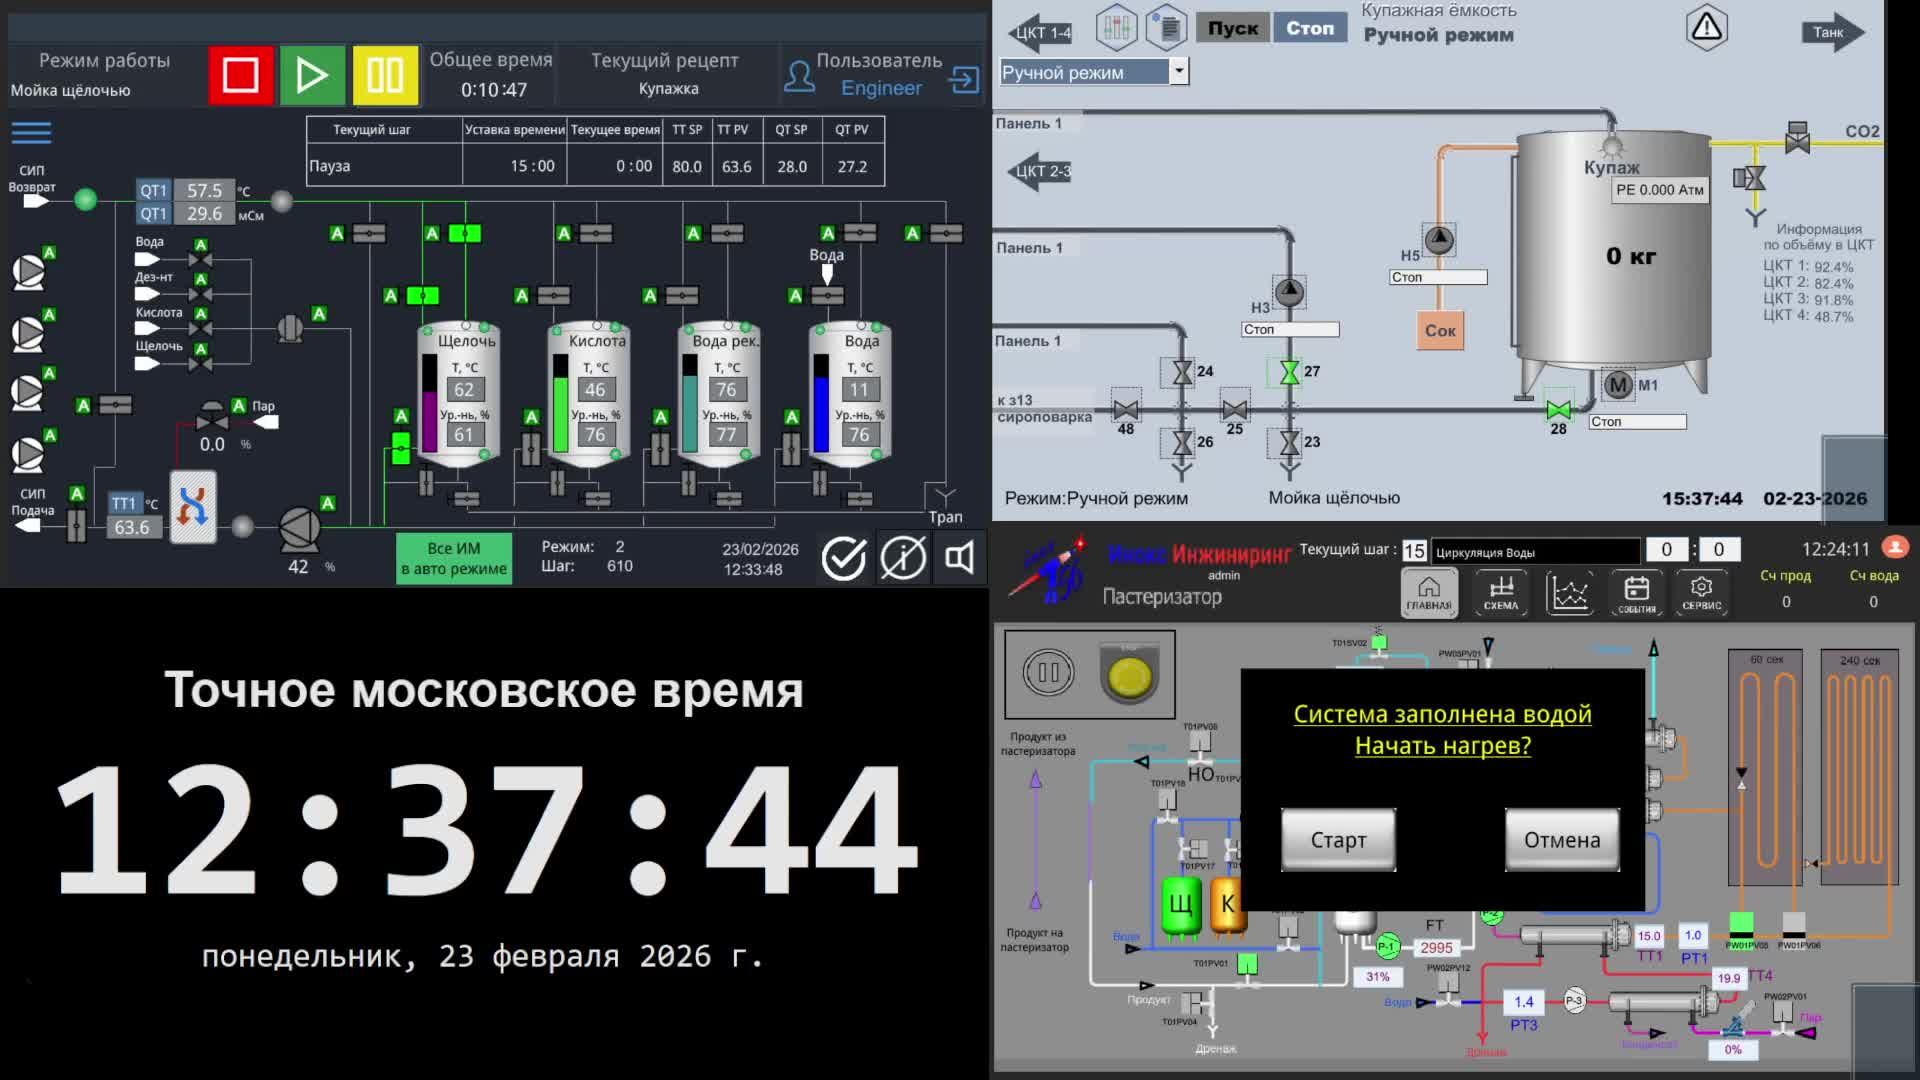The height and width of the screenshot is (1080, 1920).
Task: Click the Старт button in dialog
Action: pyautogui.click(x=1338, y=840)
